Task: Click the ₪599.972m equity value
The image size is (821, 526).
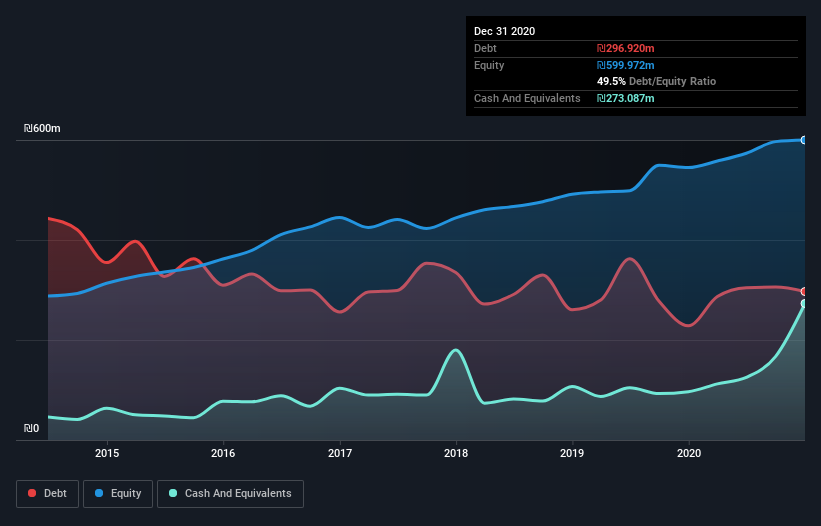Action: pyautogui.click(x=626, y=65)
